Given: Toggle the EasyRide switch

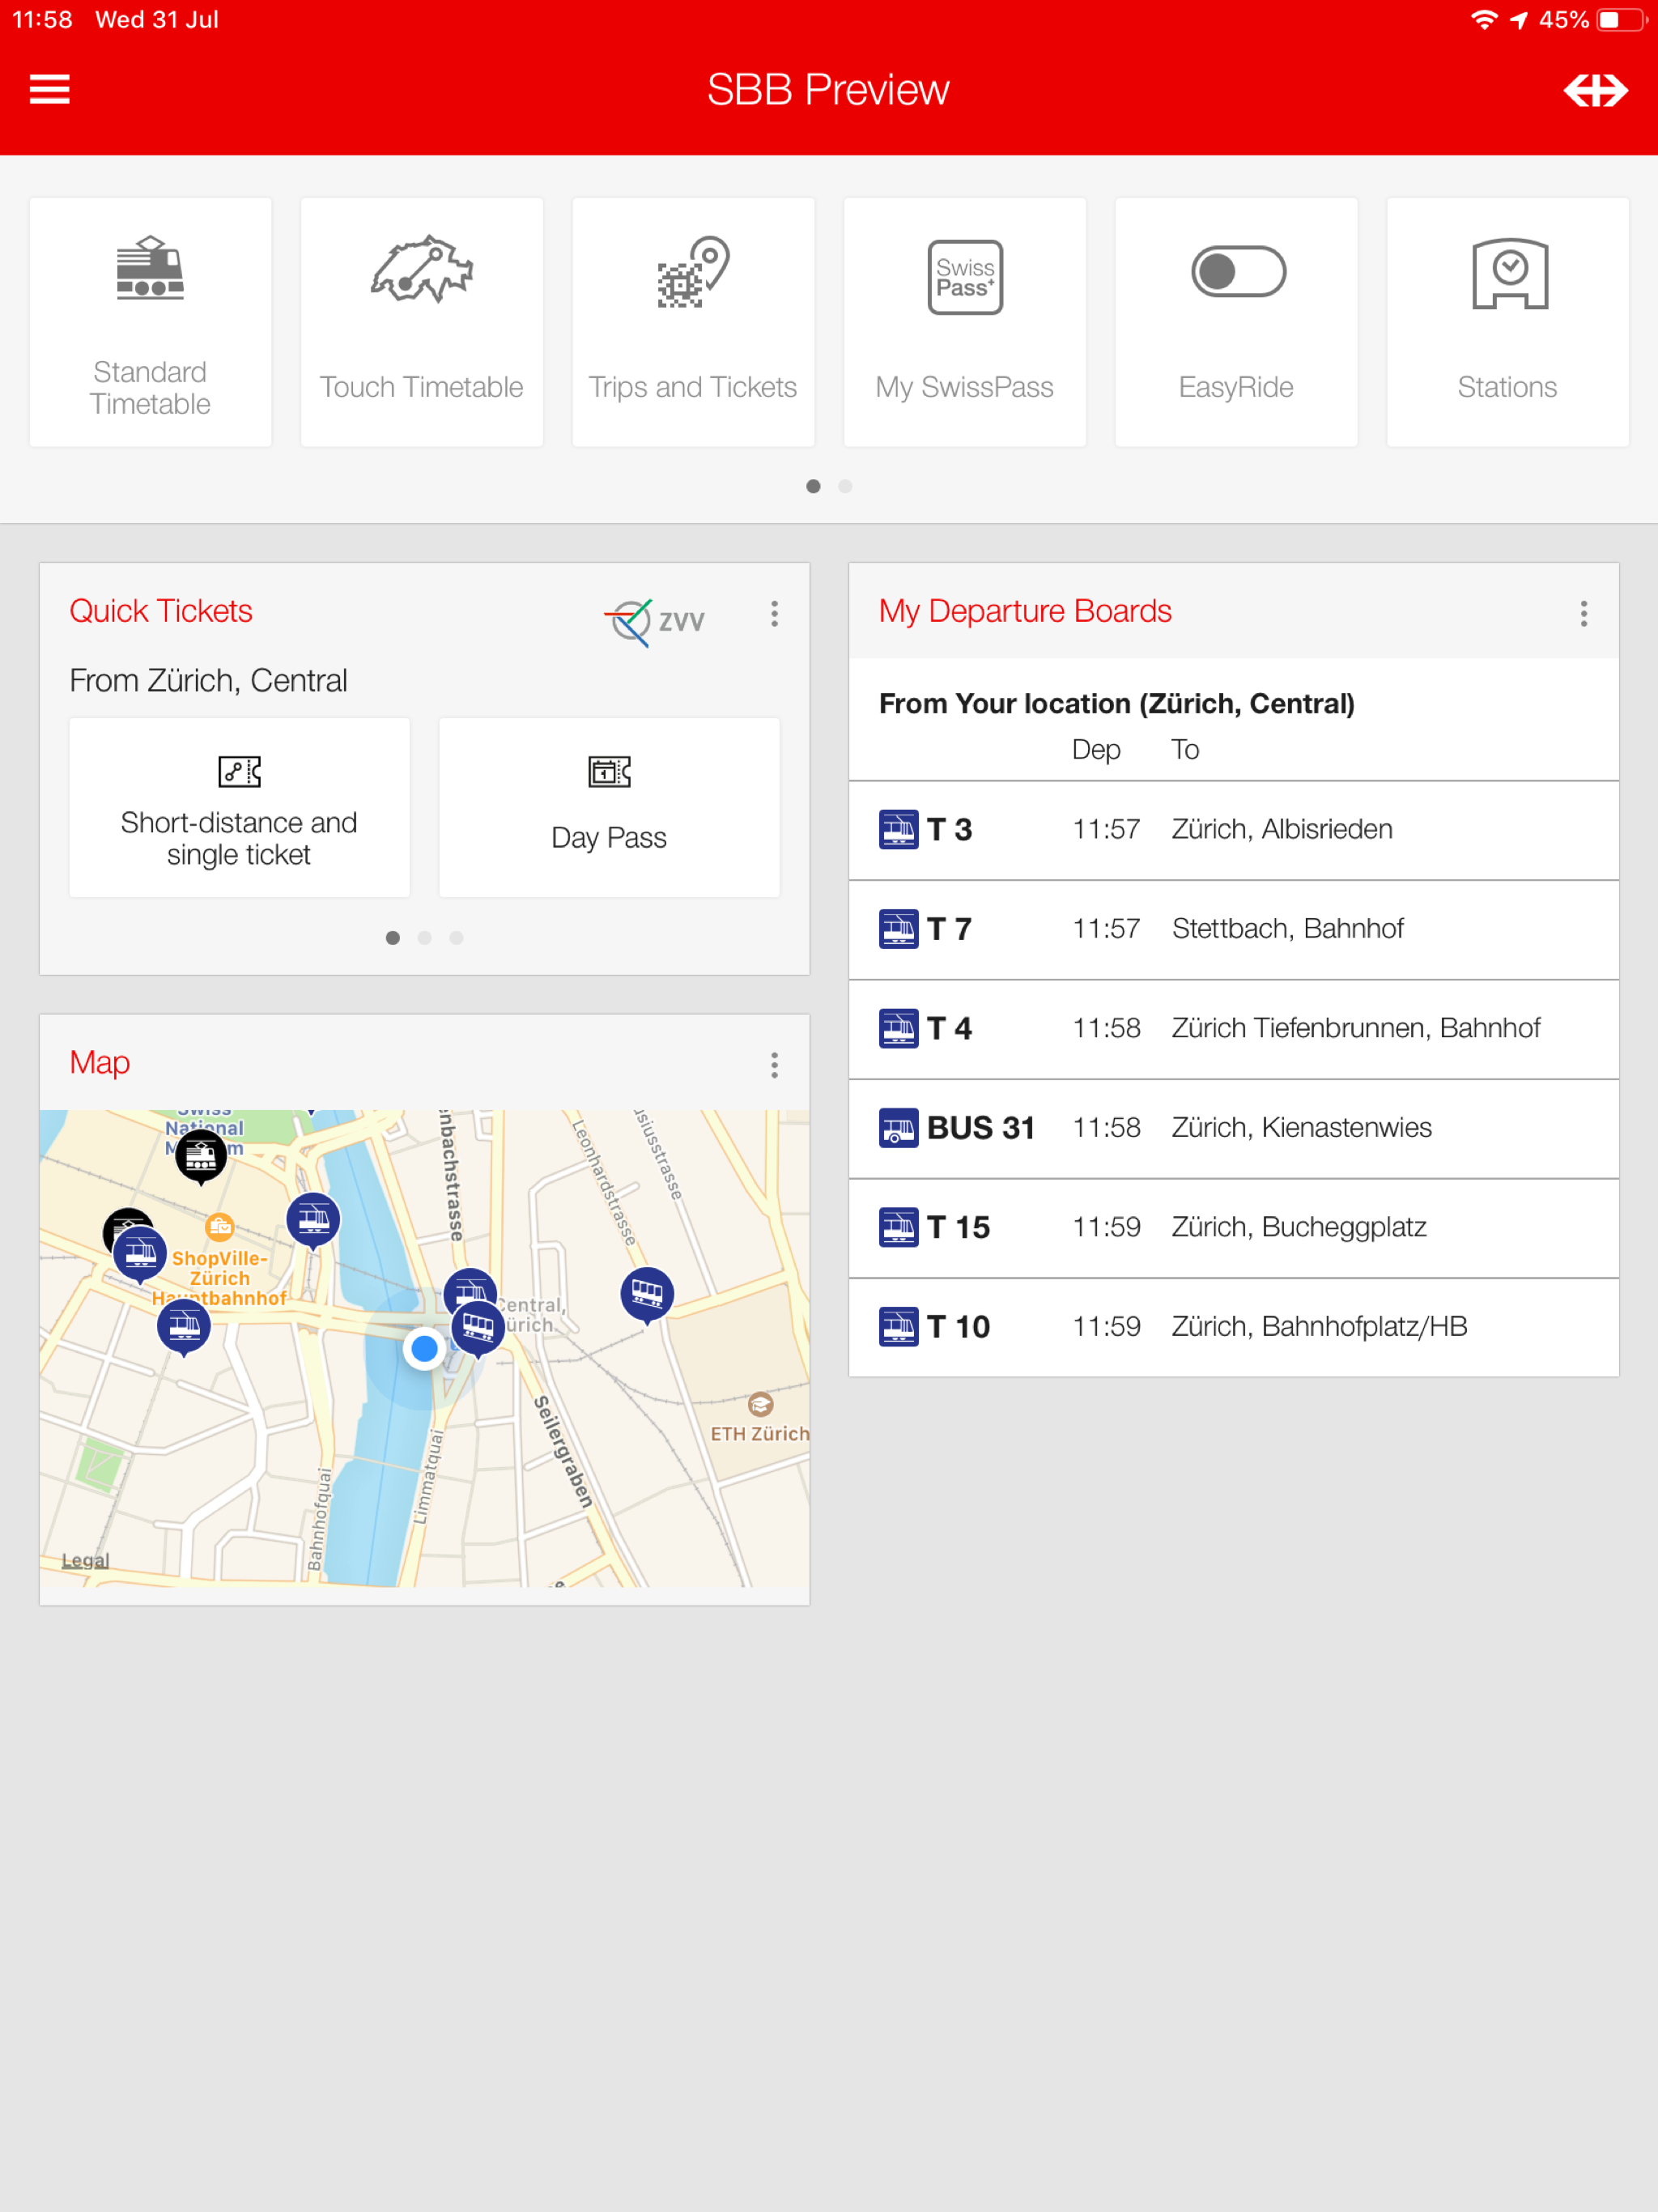Looking at the screenshot, I should point(1237,273).
